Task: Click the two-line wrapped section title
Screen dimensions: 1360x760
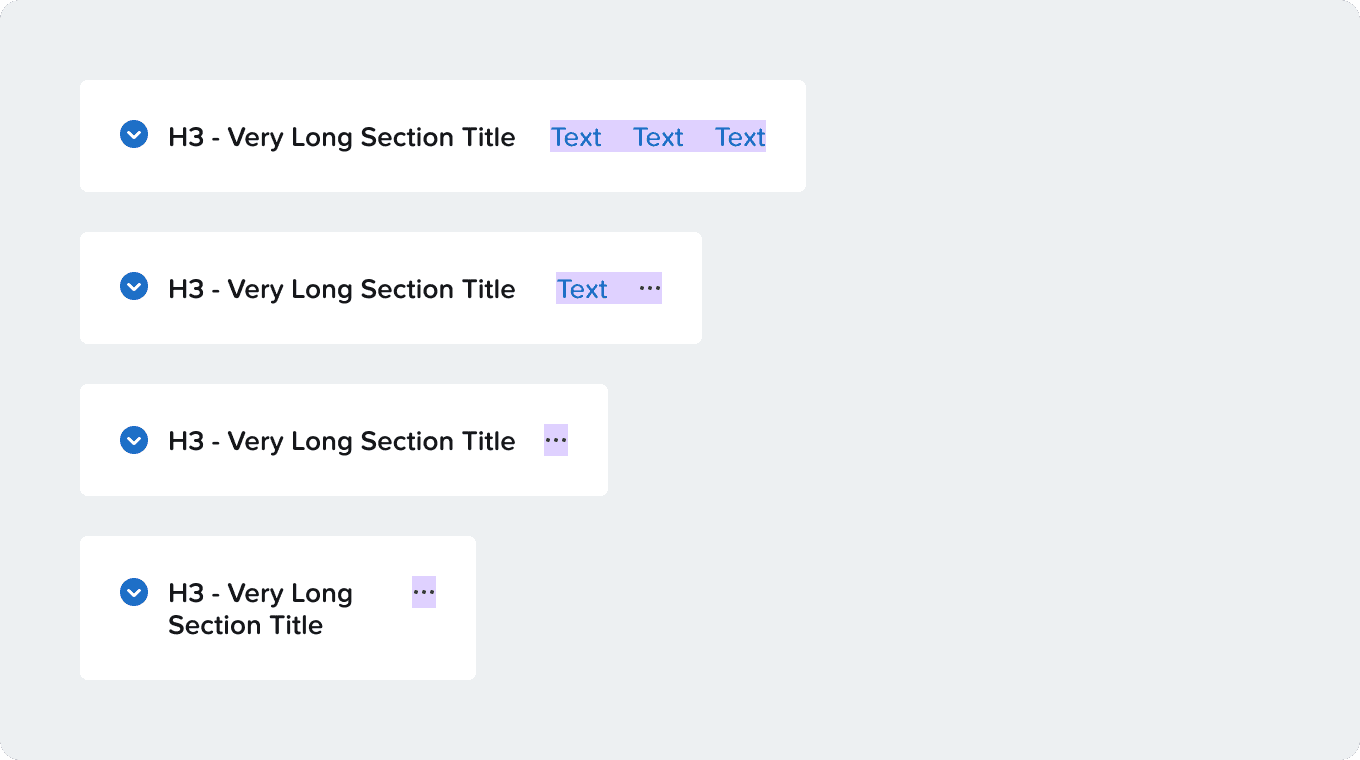Action: [x=261, y=609]
